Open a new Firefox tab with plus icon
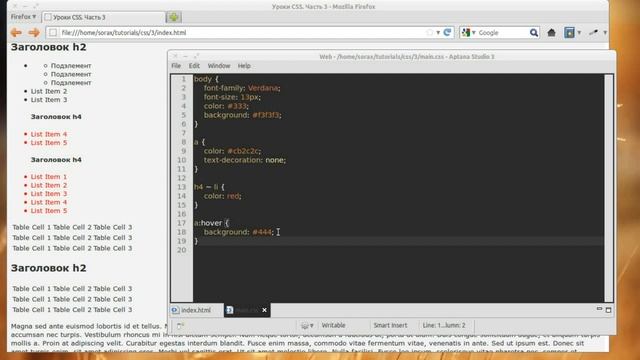This screenshot has width=640, height=360. tap(173, 17)
